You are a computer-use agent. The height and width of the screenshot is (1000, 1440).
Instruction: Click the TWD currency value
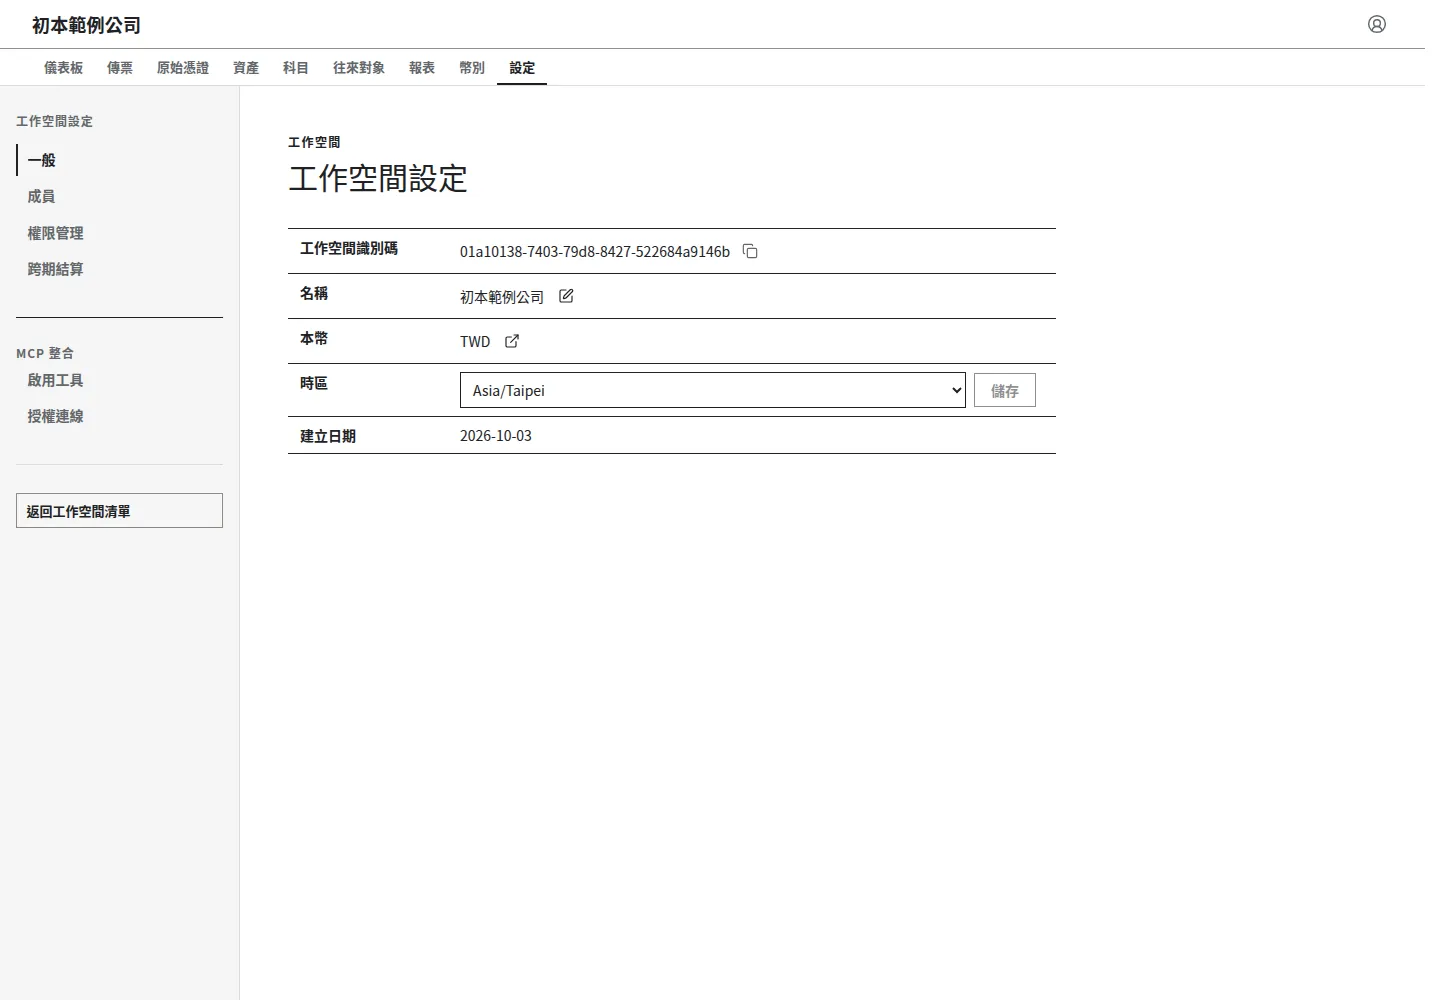click(x=475, y=342)
